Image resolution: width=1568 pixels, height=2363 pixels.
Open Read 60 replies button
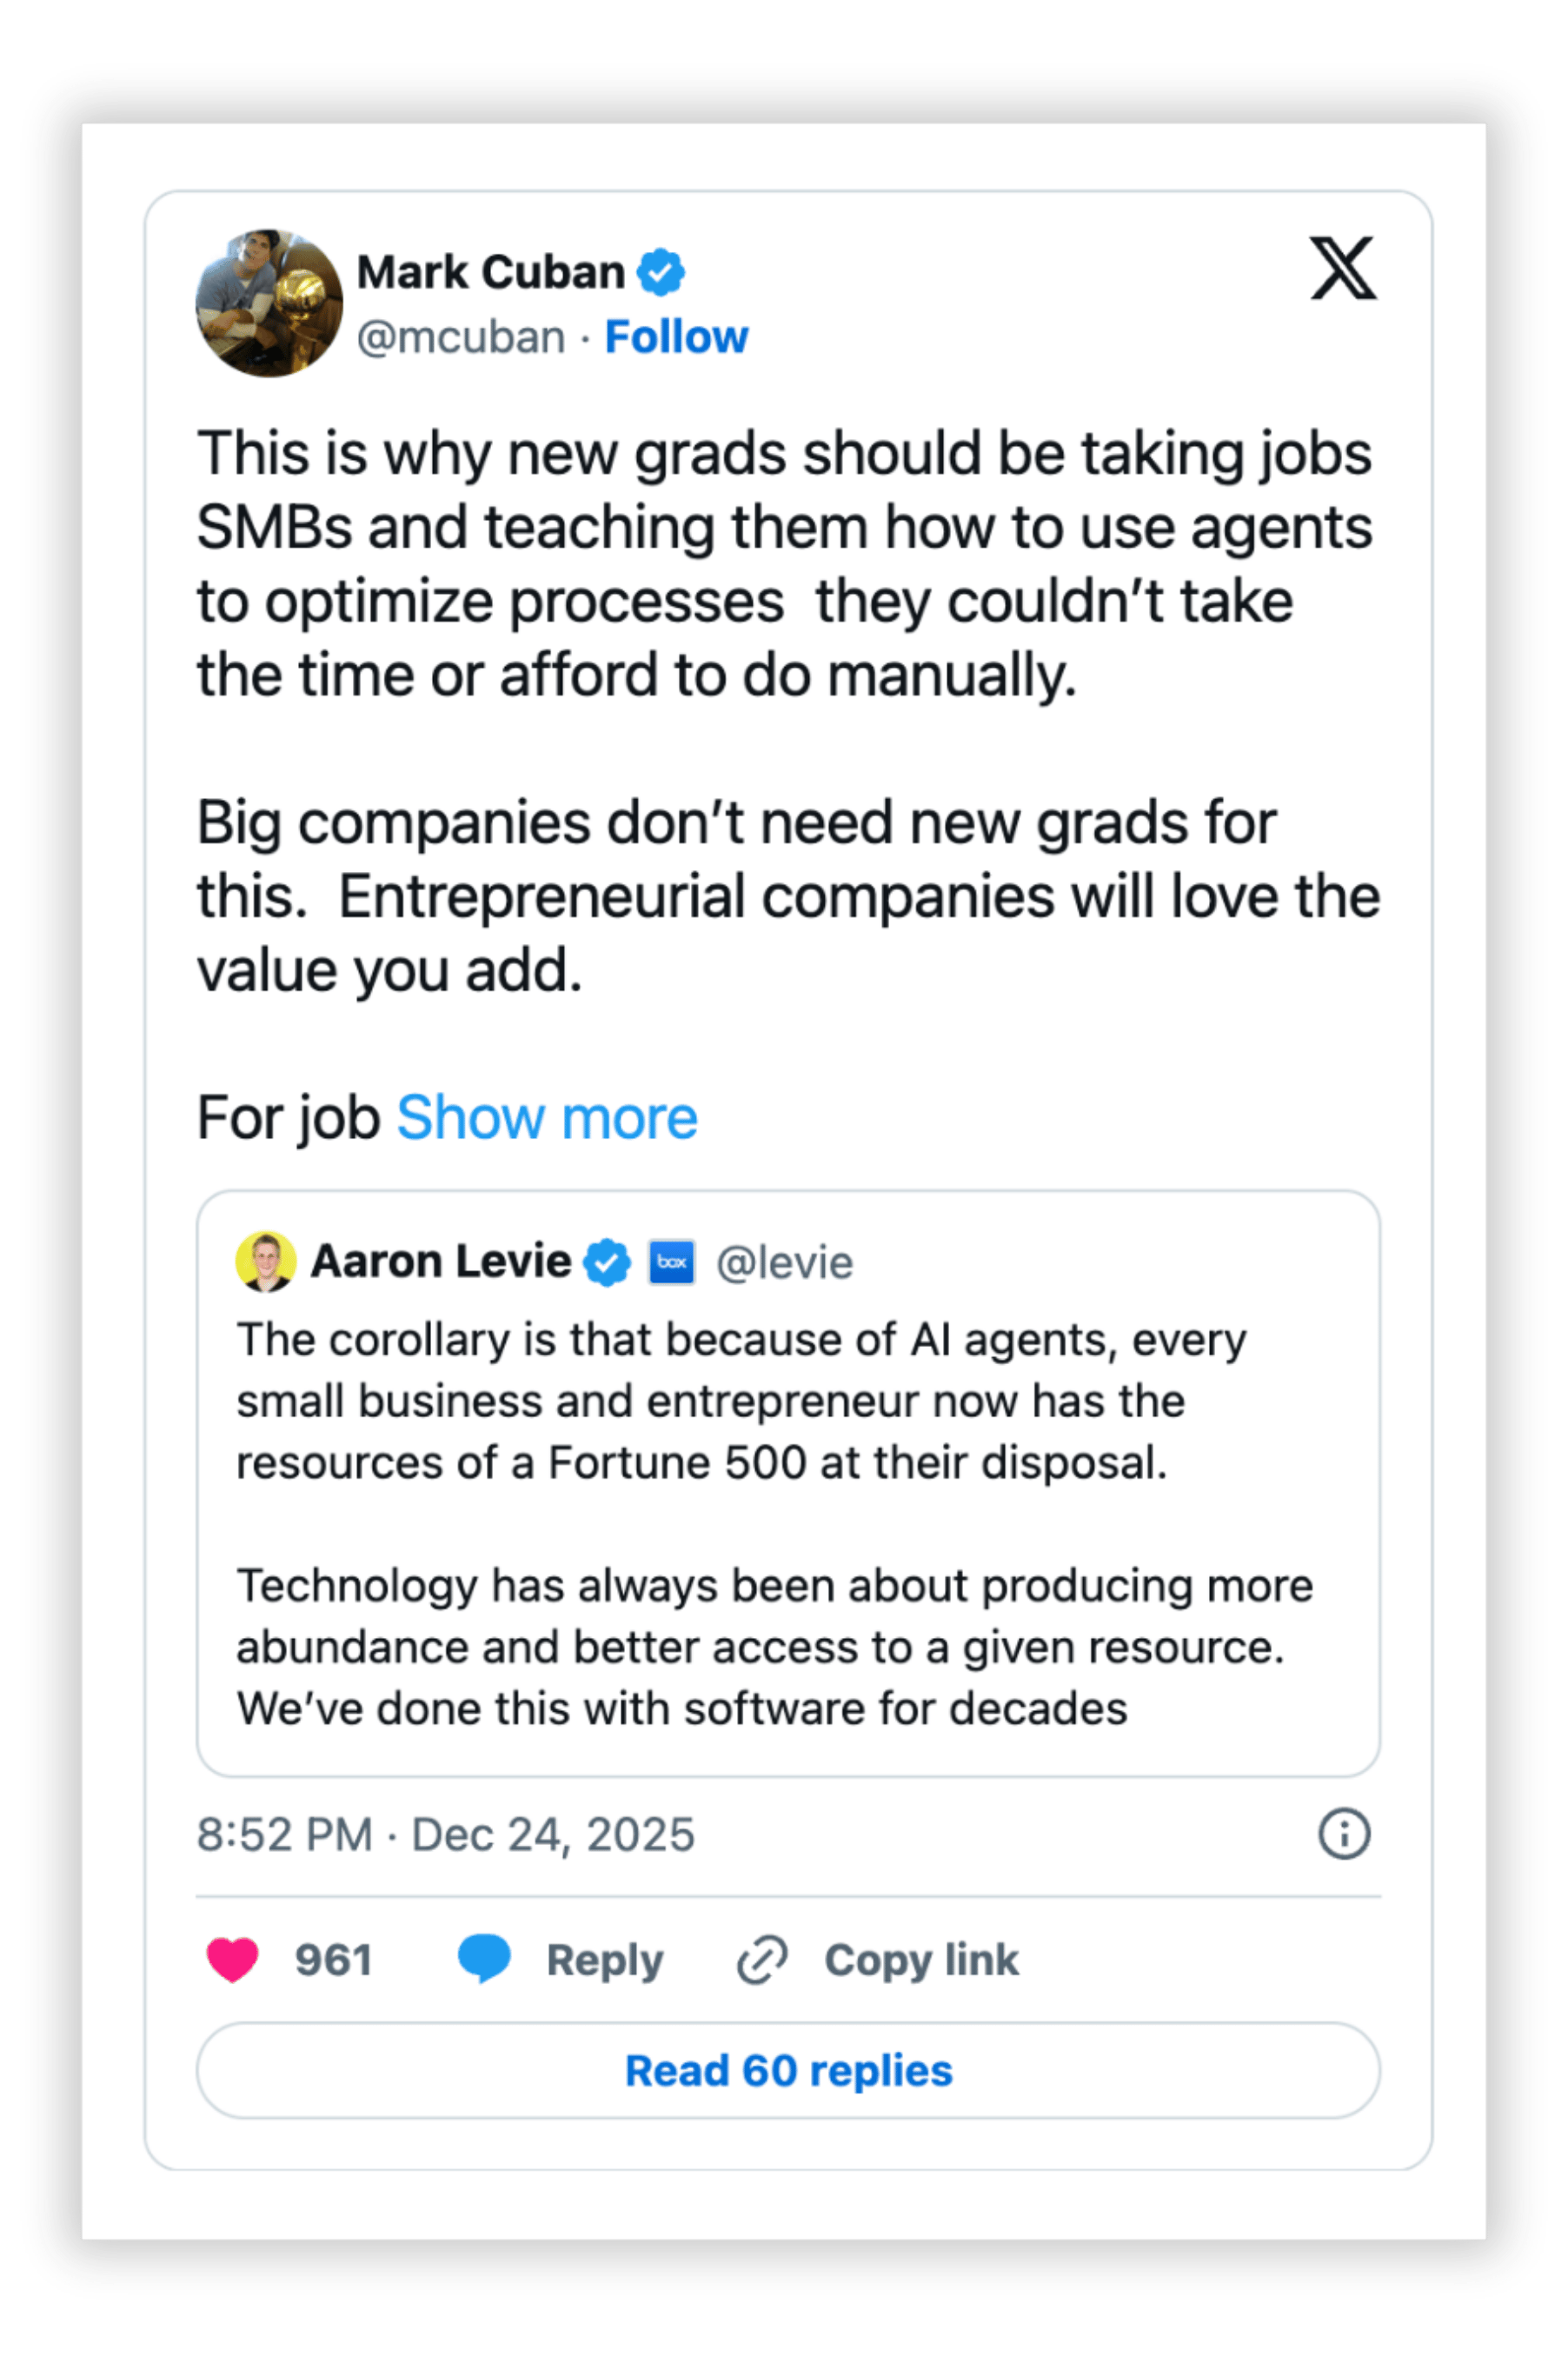click(x=788, y=2070)
